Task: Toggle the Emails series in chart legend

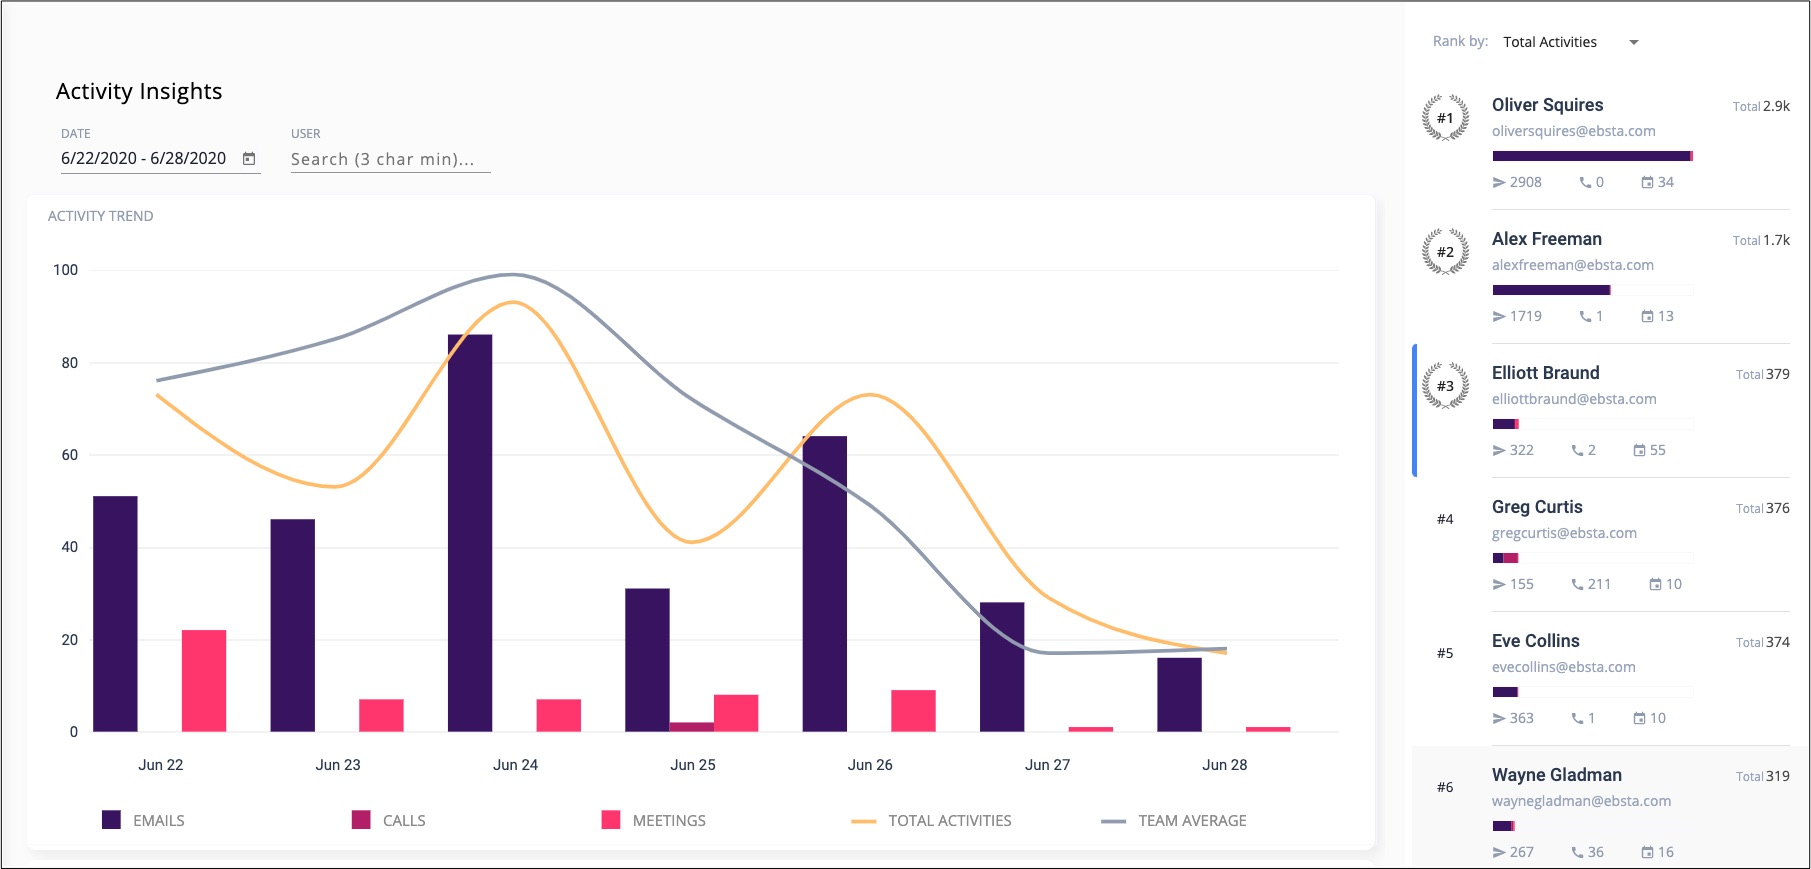Action: coord(144,821)
